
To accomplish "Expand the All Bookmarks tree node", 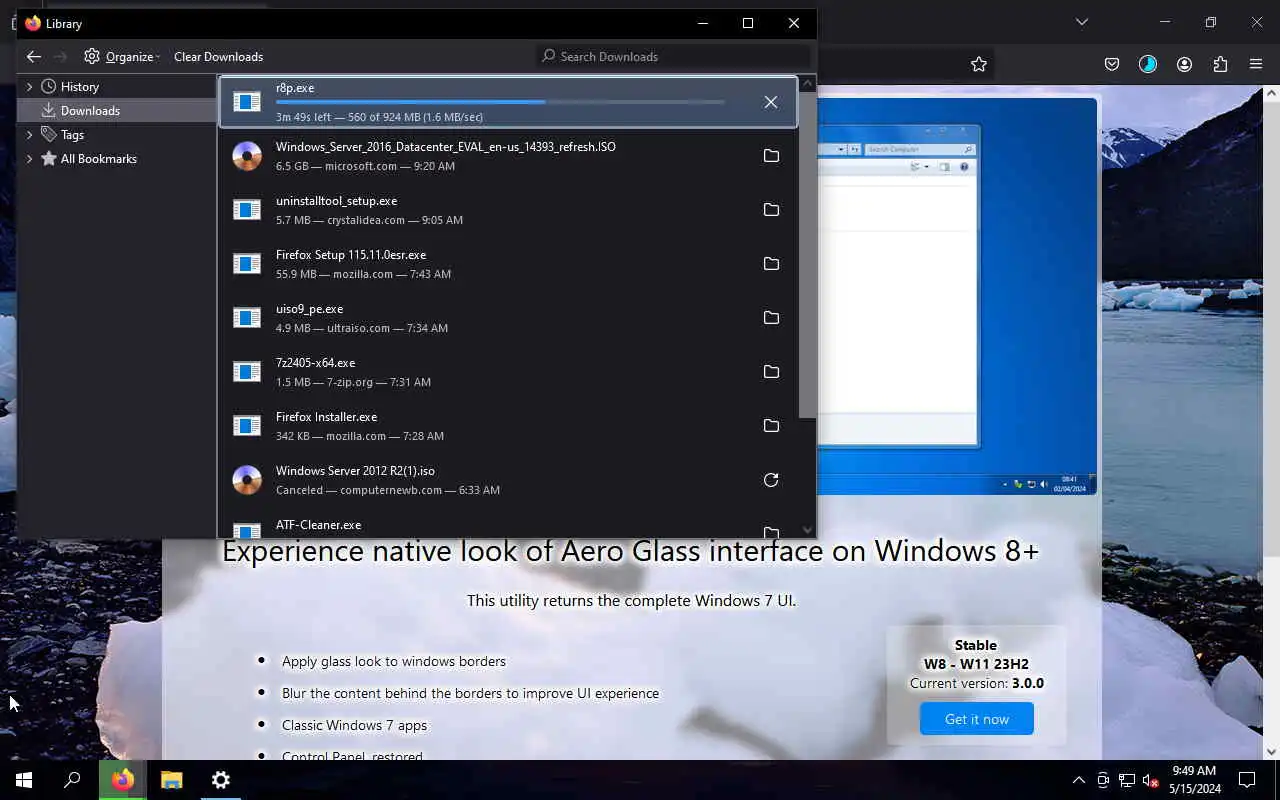I will tap(29, 159).
